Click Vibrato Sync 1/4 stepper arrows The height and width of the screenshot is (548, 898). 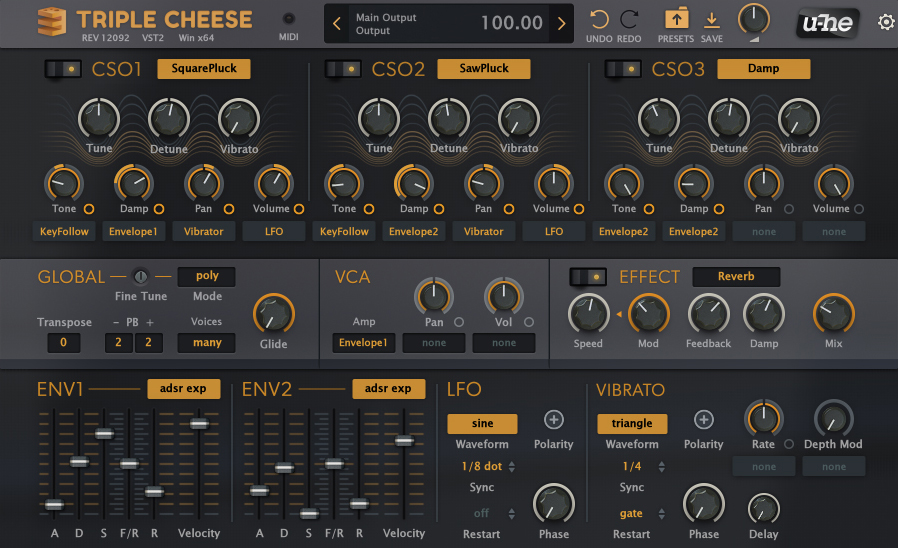coord(661,467)
